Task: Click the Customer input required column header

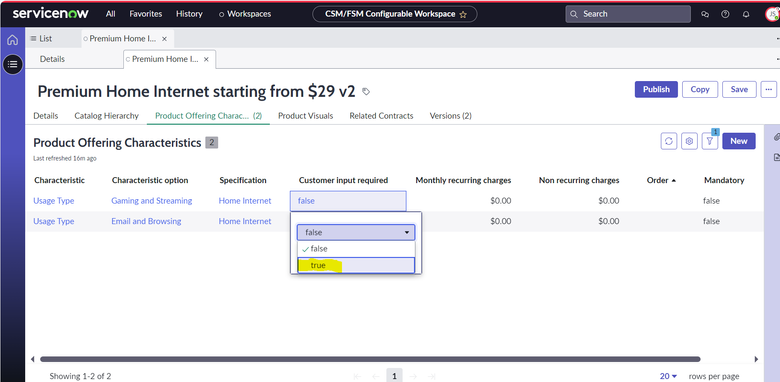Action: (343, 180)
